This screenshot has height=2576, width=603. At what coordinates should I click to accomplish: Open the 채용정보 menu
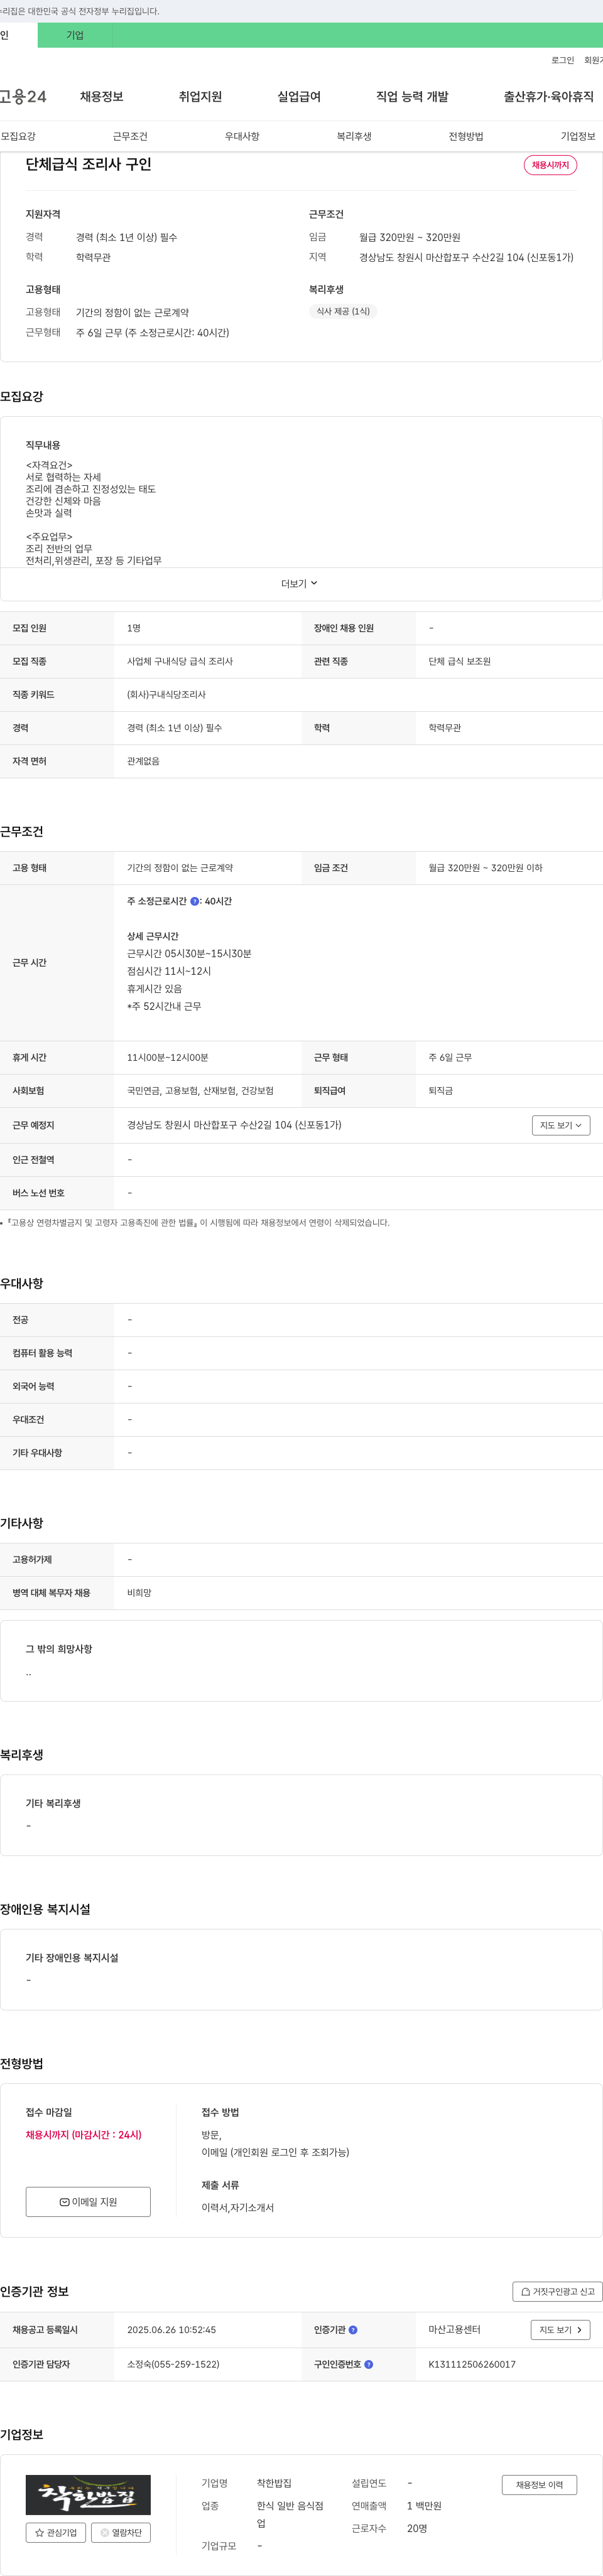pos(101,97)
